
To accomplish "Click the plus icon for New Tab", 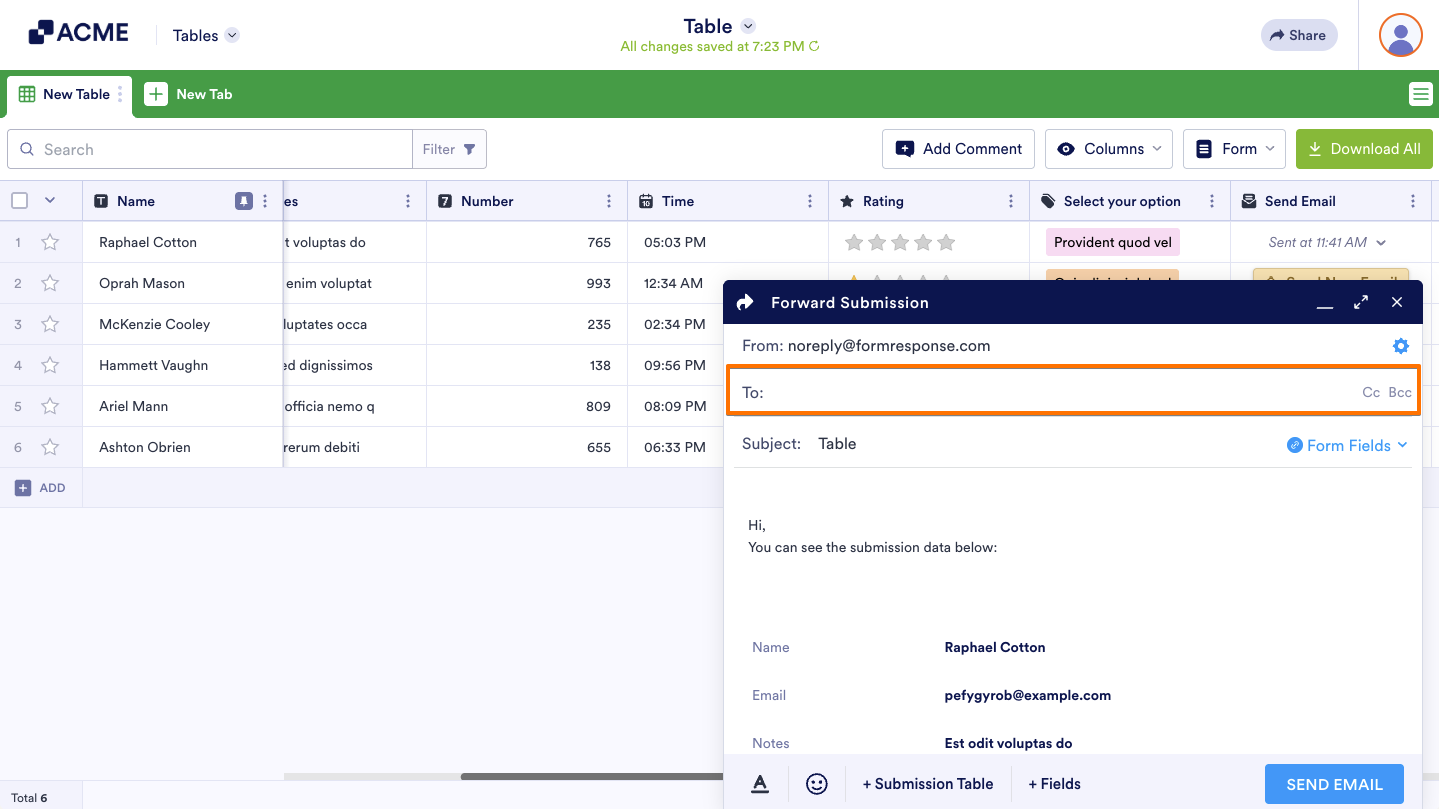I will pos(156,94).
